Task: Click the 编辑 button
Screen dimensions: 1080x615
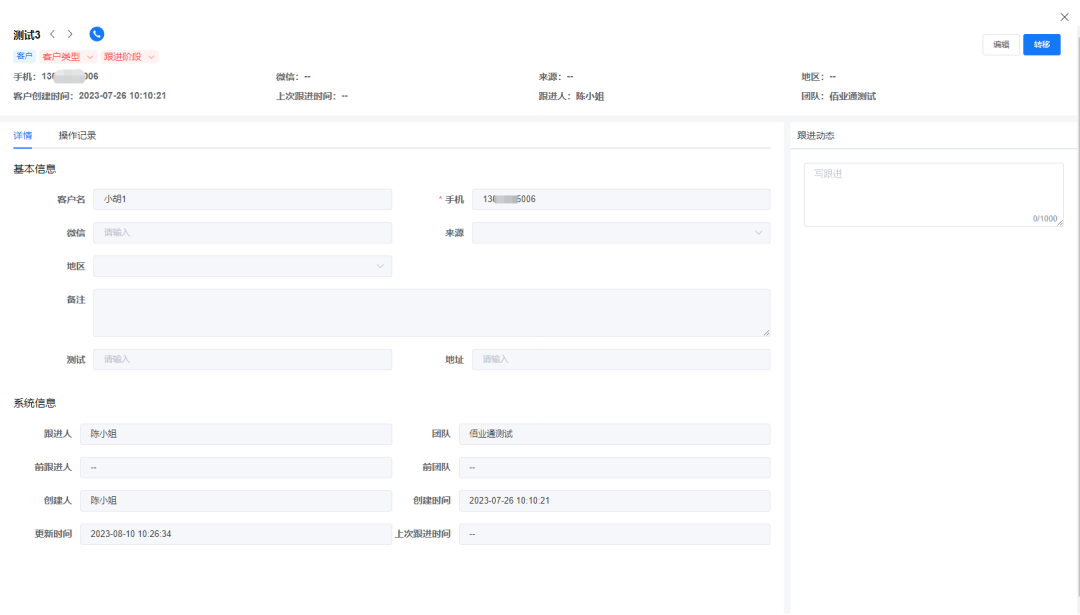Action: tap(1001, 45)
